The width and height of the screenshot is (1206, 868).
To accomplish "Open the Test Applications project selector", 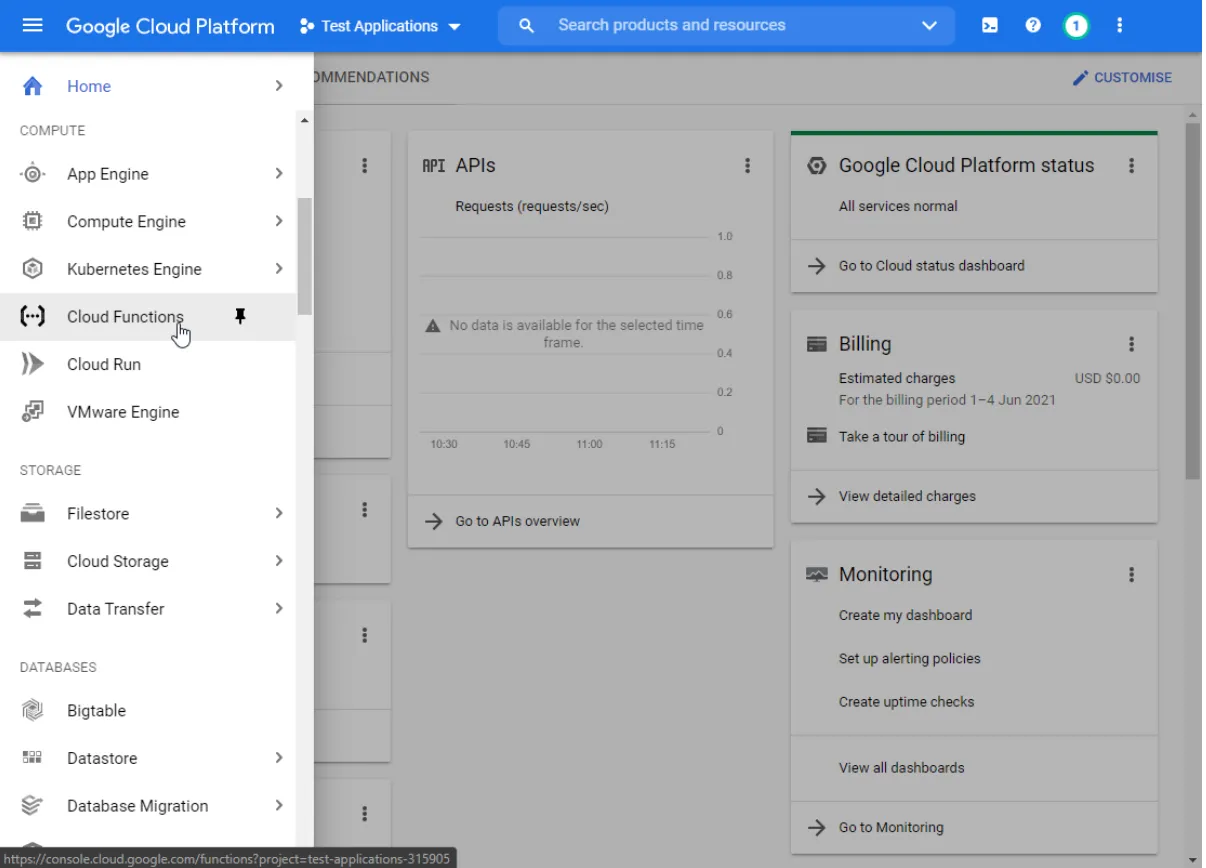I will point(380,26).
